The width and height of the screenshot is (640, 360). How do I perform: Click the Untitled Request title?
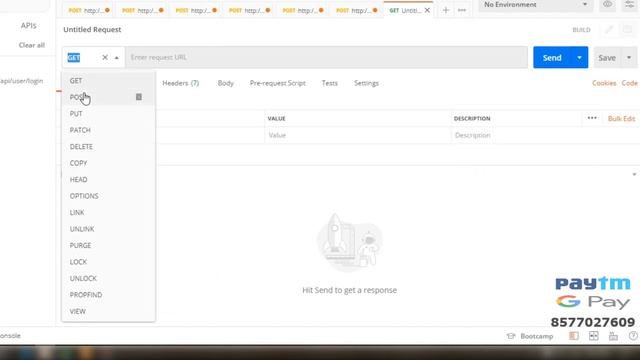(x=92, y=29)
